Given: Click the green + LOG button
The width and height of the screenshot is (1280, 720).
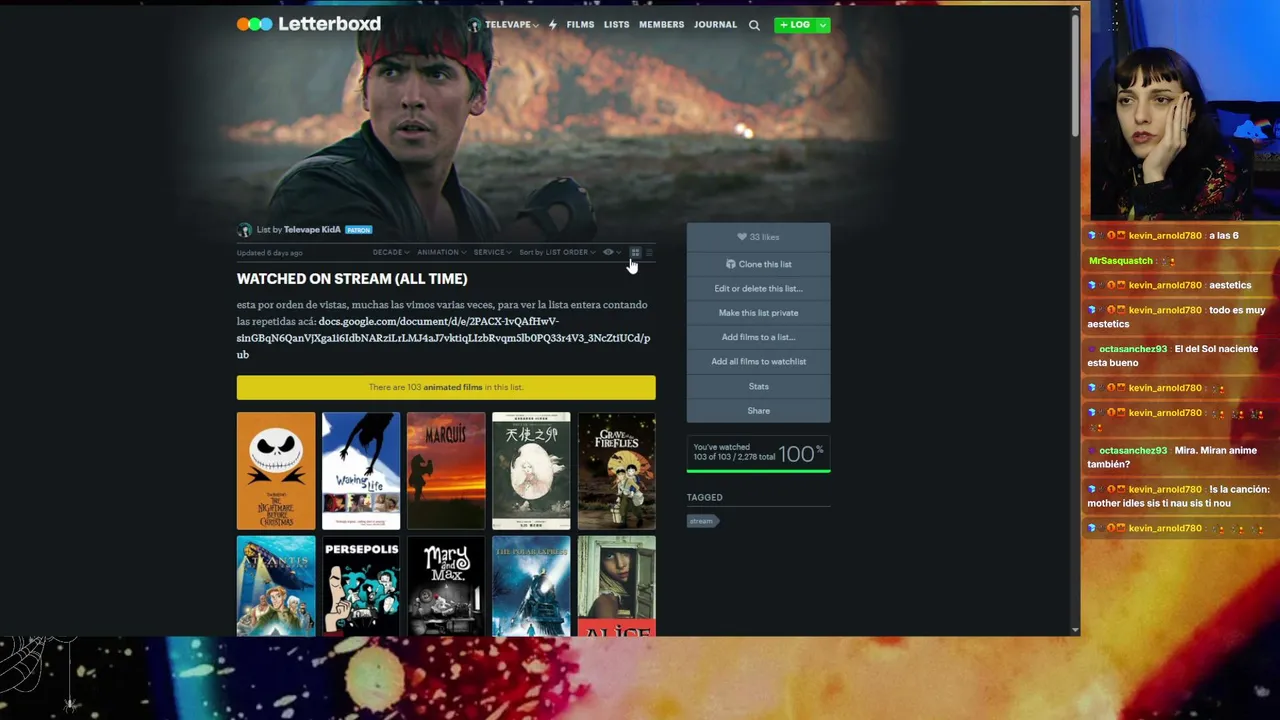Looking at the screenshot, I should (795, 25).
